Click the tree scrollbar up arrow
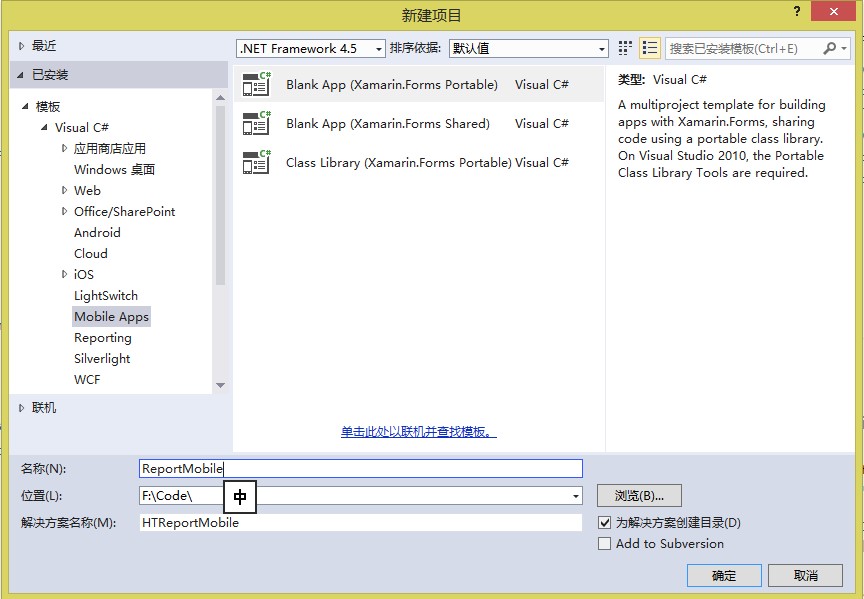864x599 pixels. (220, 98)
